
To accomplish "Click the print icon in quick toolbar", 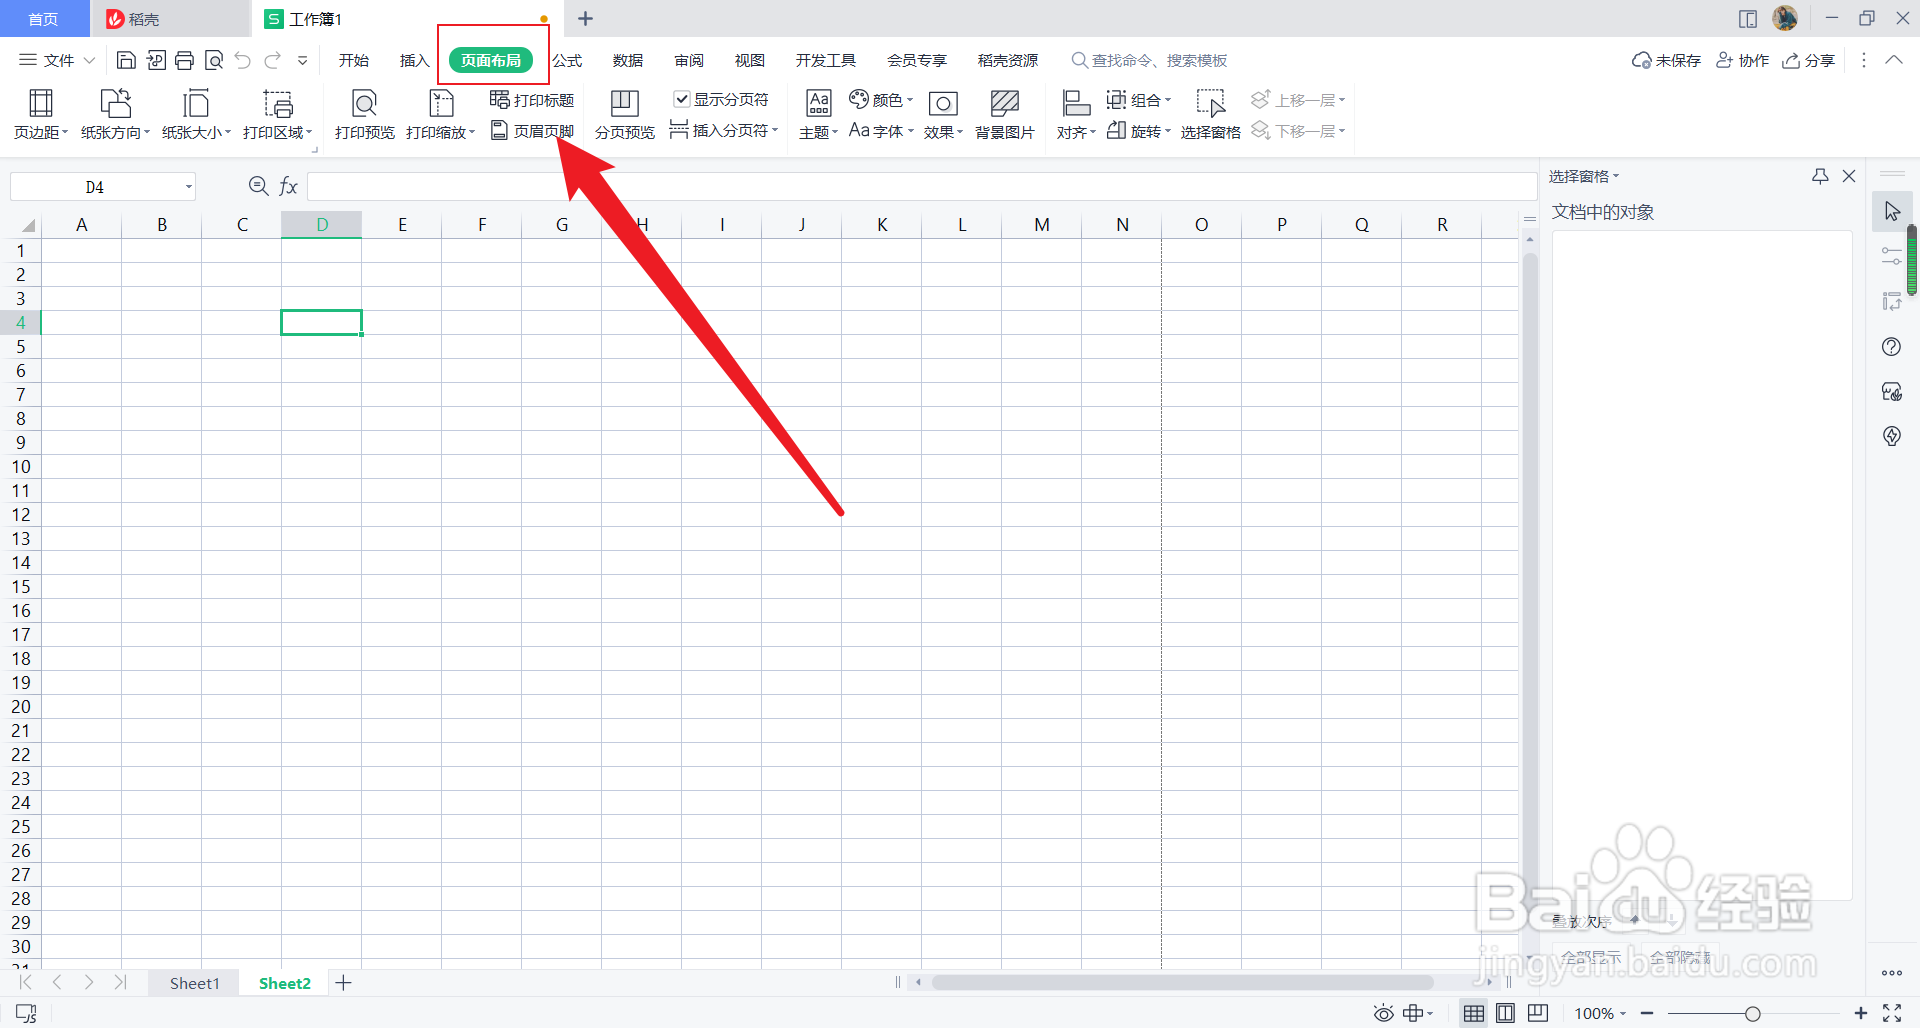I will [184, 60].
